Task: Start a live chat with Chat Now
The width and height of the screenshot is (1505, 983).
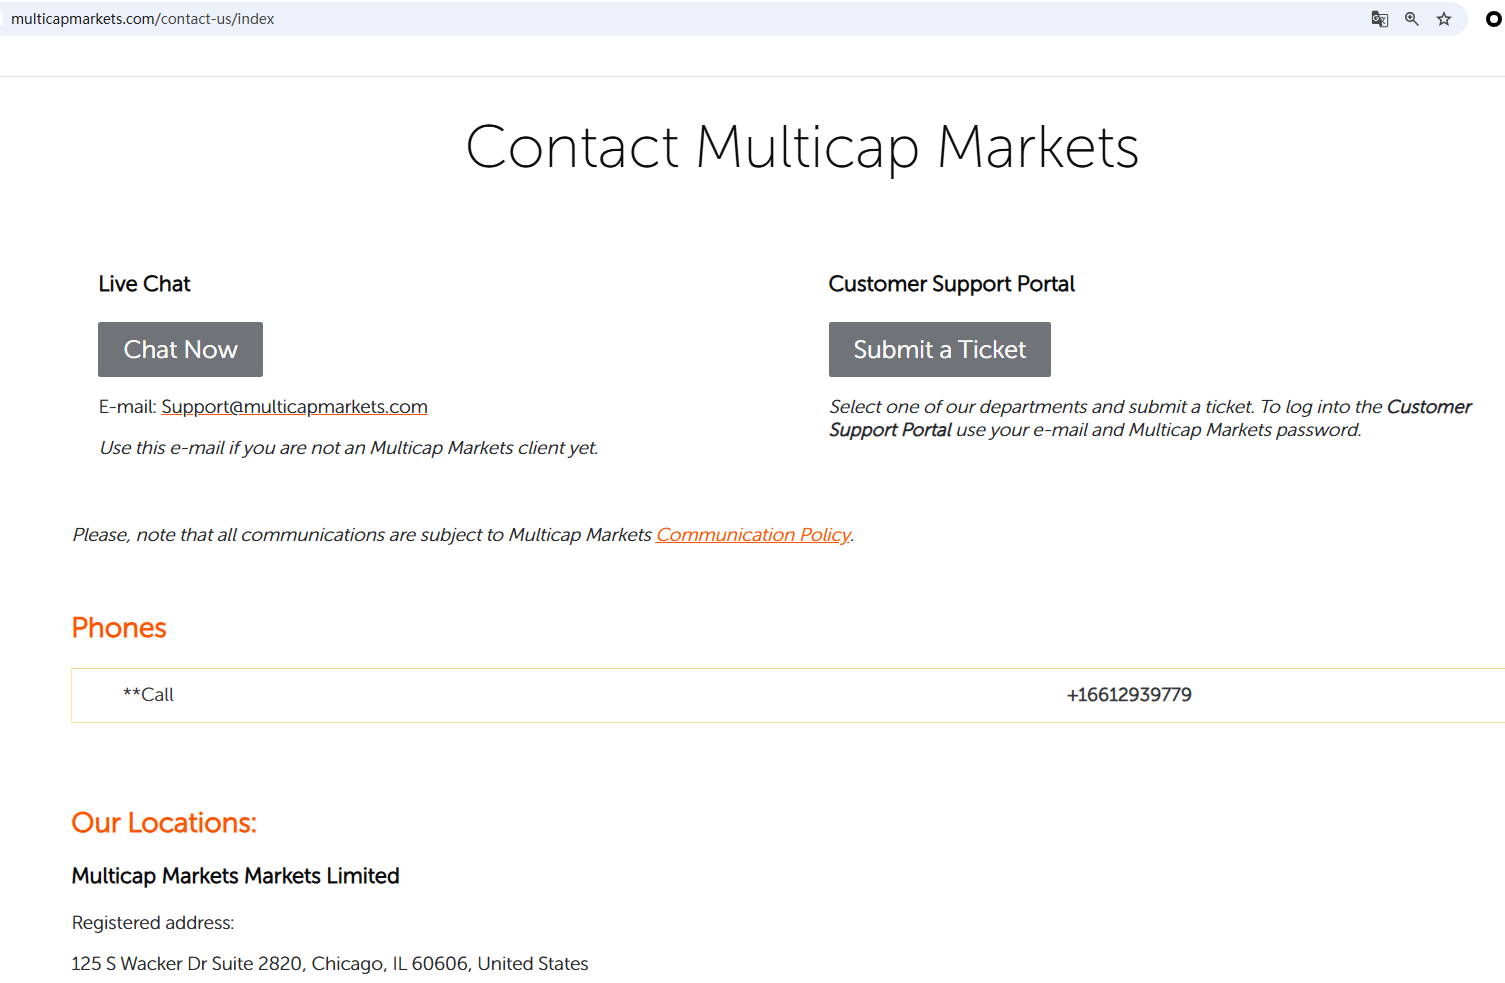Action: coord(180,349)
